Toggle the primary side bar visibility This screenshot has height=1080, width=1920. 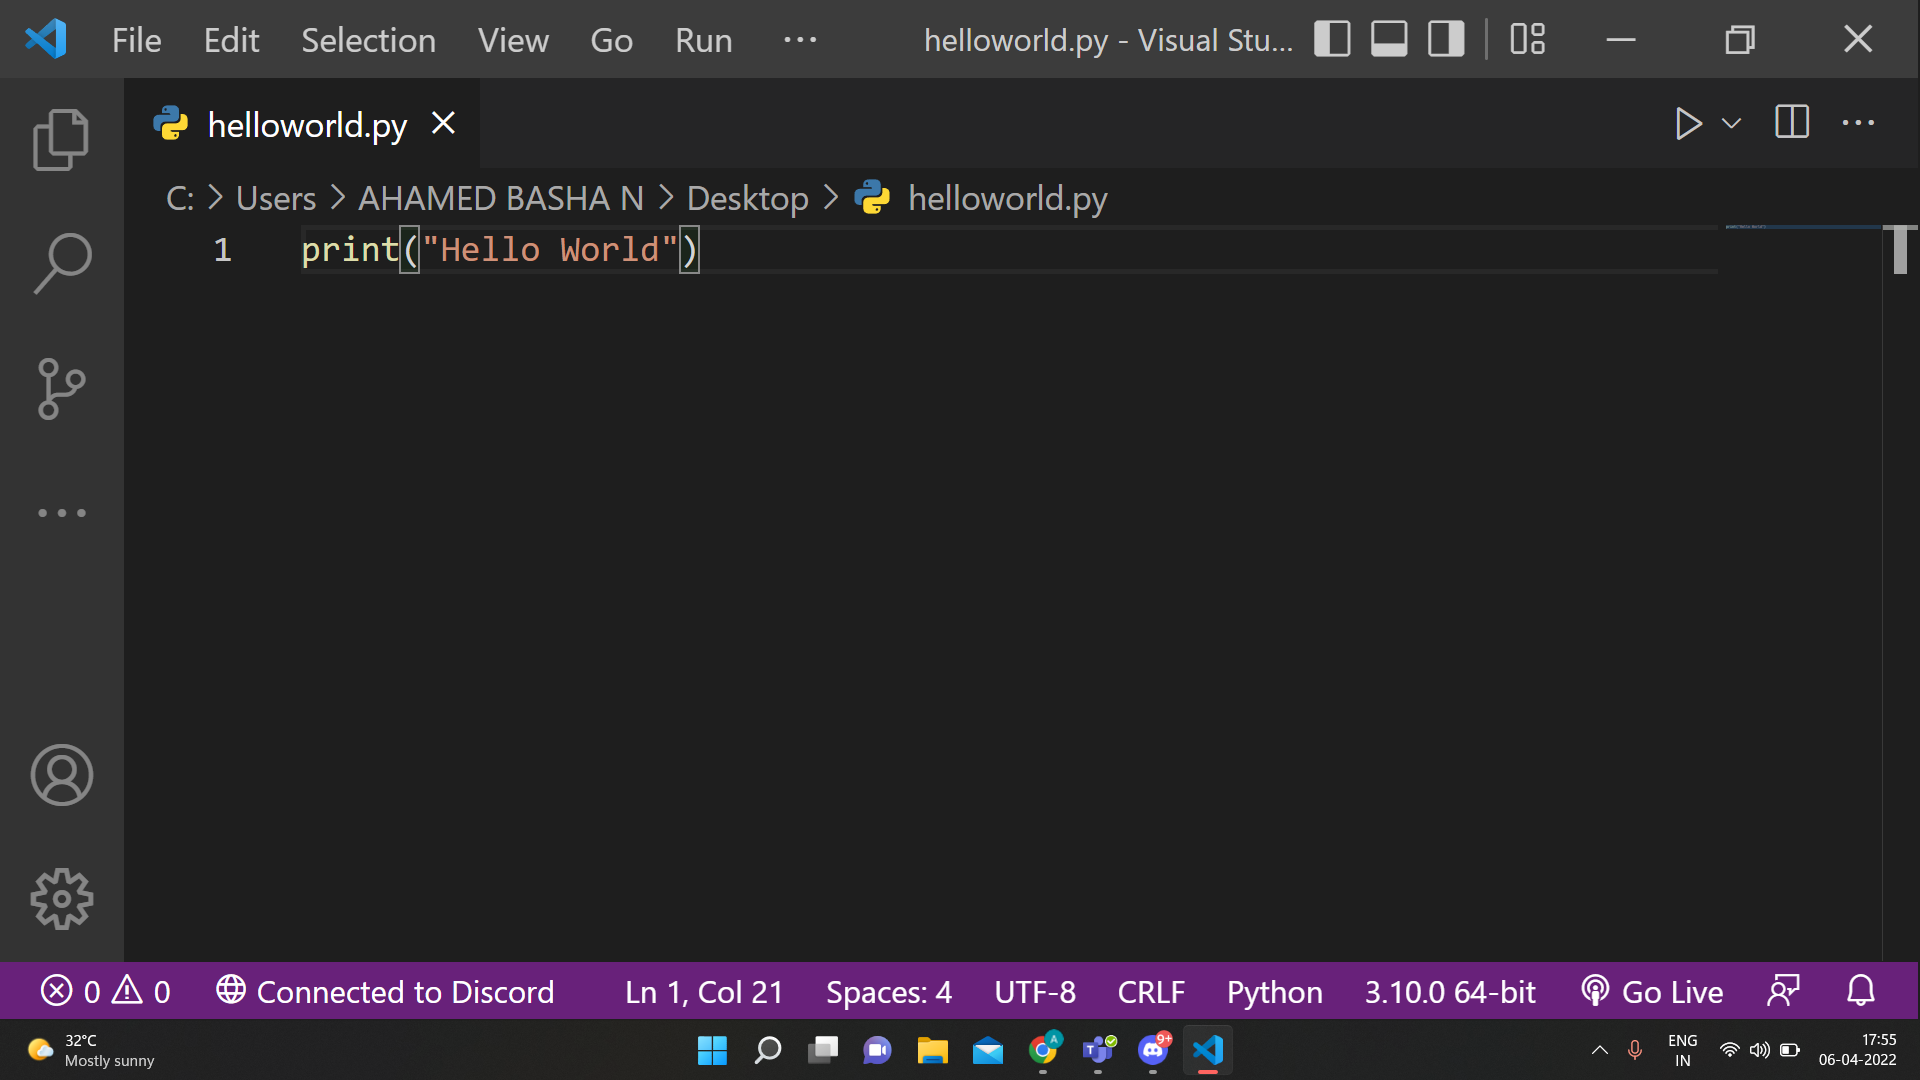pyautogui.click(x=1332, y=40)
